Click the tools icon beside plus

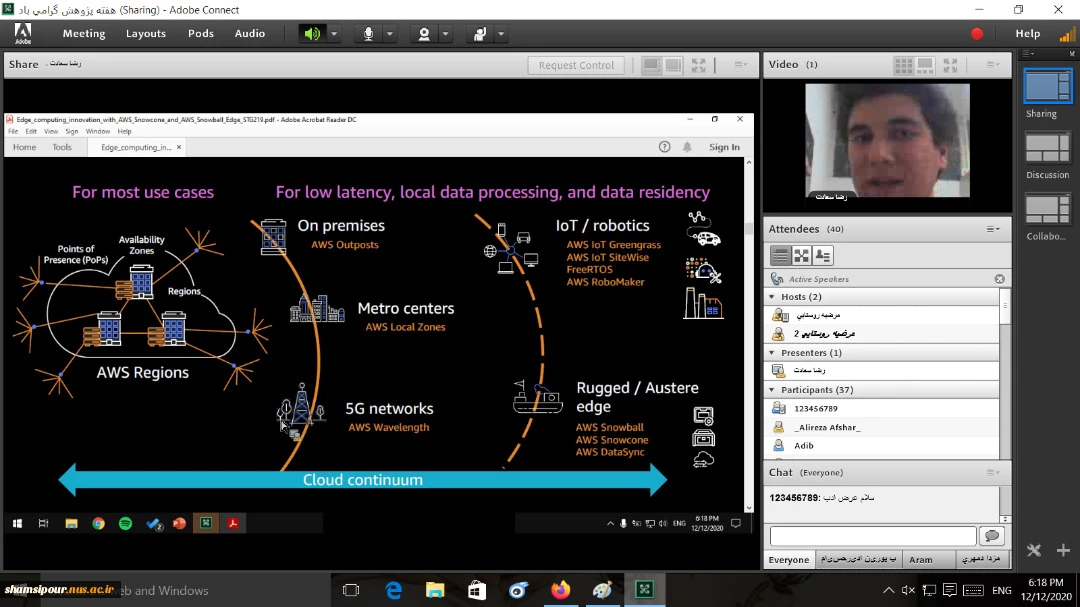[x=1034, y=550]
